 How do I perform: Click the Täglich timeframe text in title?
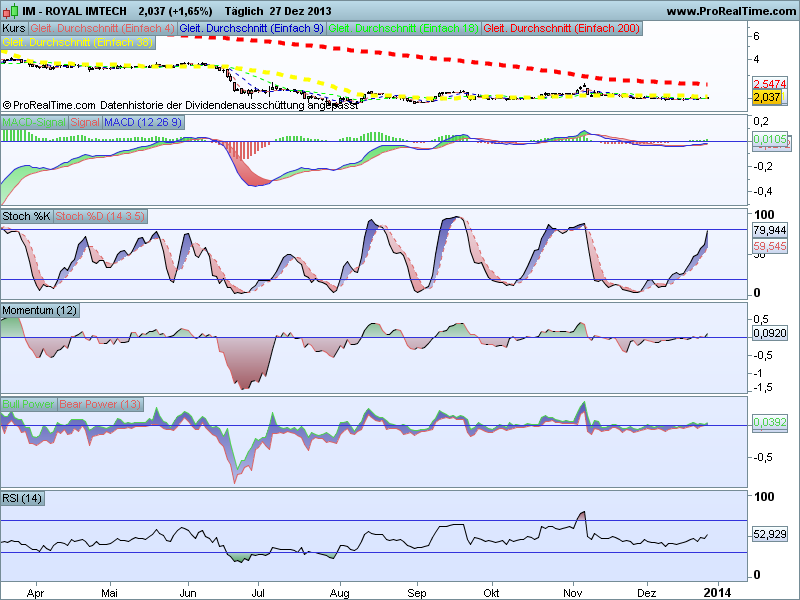click(244, 11)
